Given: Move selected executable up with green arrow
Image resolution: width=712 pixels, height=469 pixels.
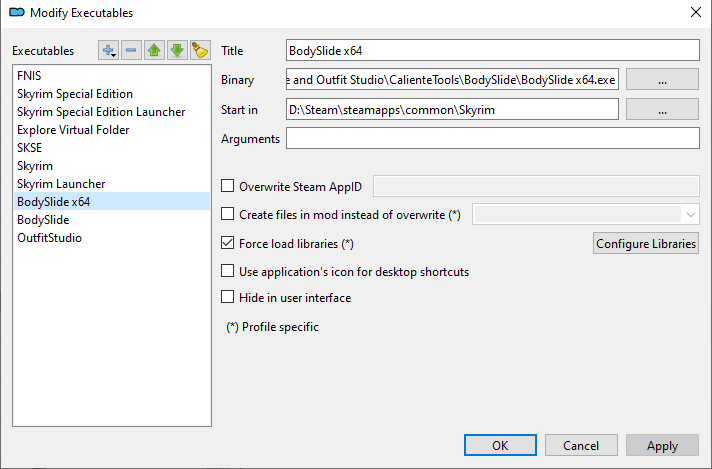Looking at the screenshot, I should [x=154, y=50].
